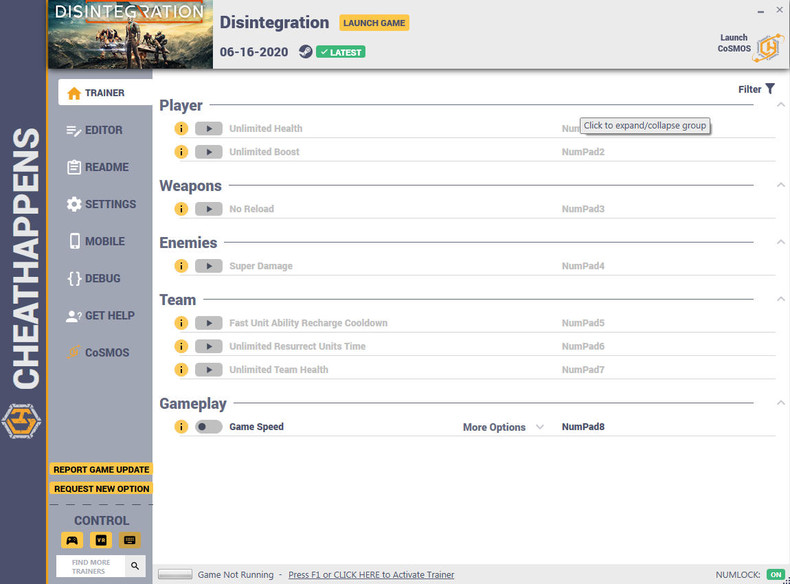Open info for Unlimited Team Health

tap(181, 369)
